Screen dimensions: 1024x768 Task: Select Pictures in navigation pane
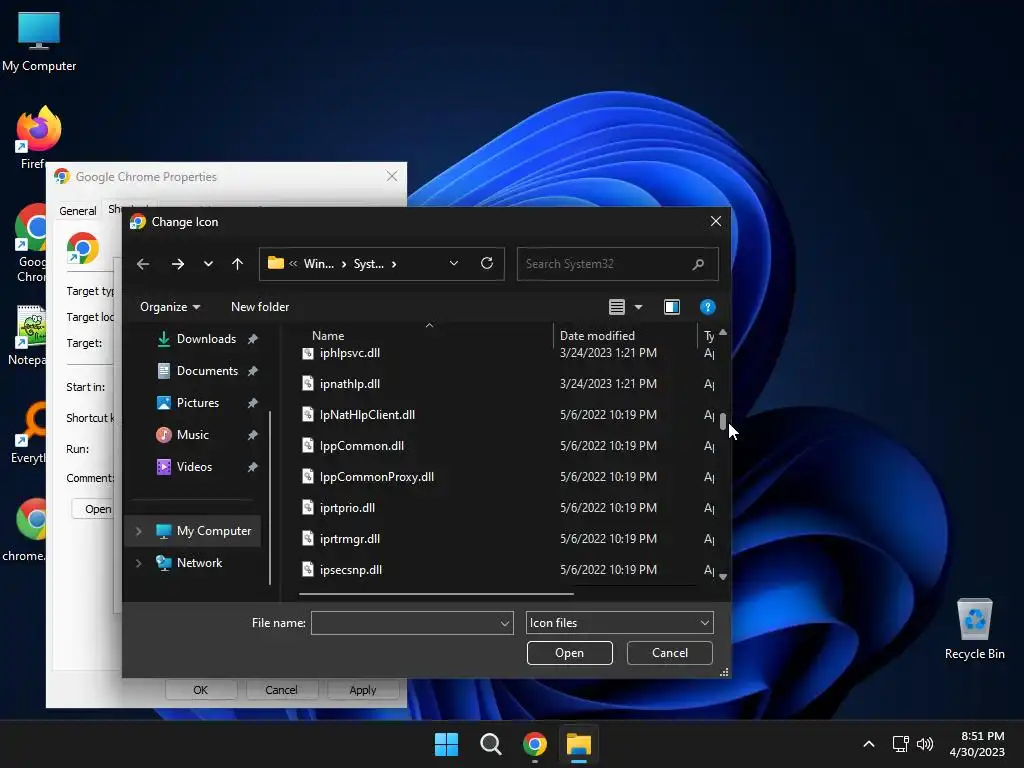coord(197,403)
